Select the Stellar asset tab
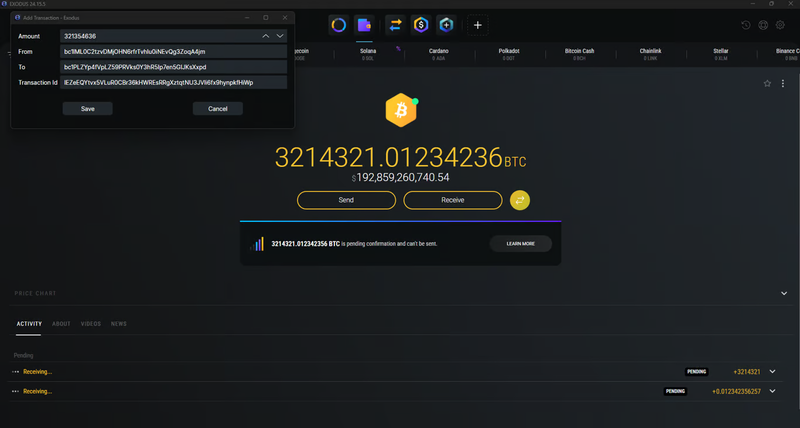The width and height of the screenshot is (800, 428). pos(720,54)
